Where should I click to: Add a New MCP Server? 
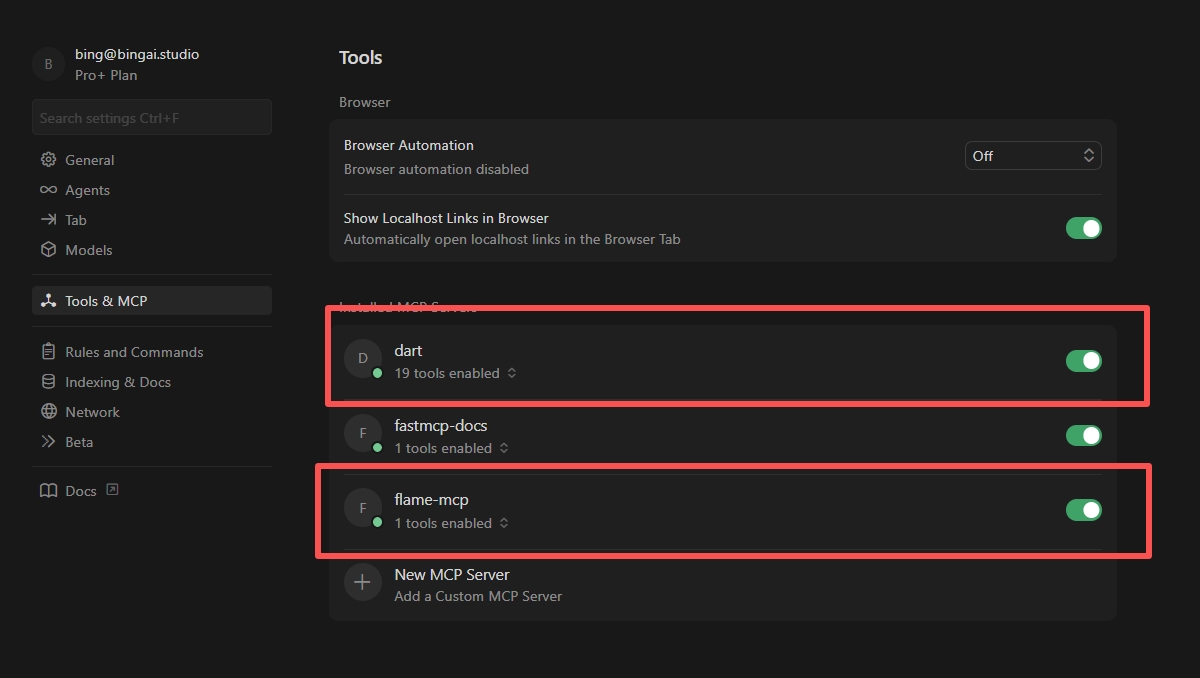point(451,574)
